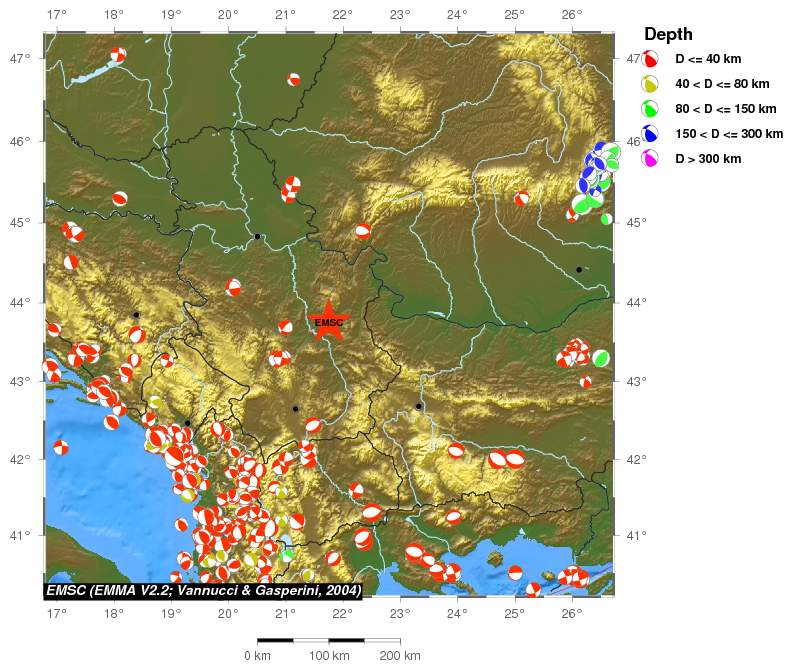Click the magenta D > 300 km legend icon

650,159
